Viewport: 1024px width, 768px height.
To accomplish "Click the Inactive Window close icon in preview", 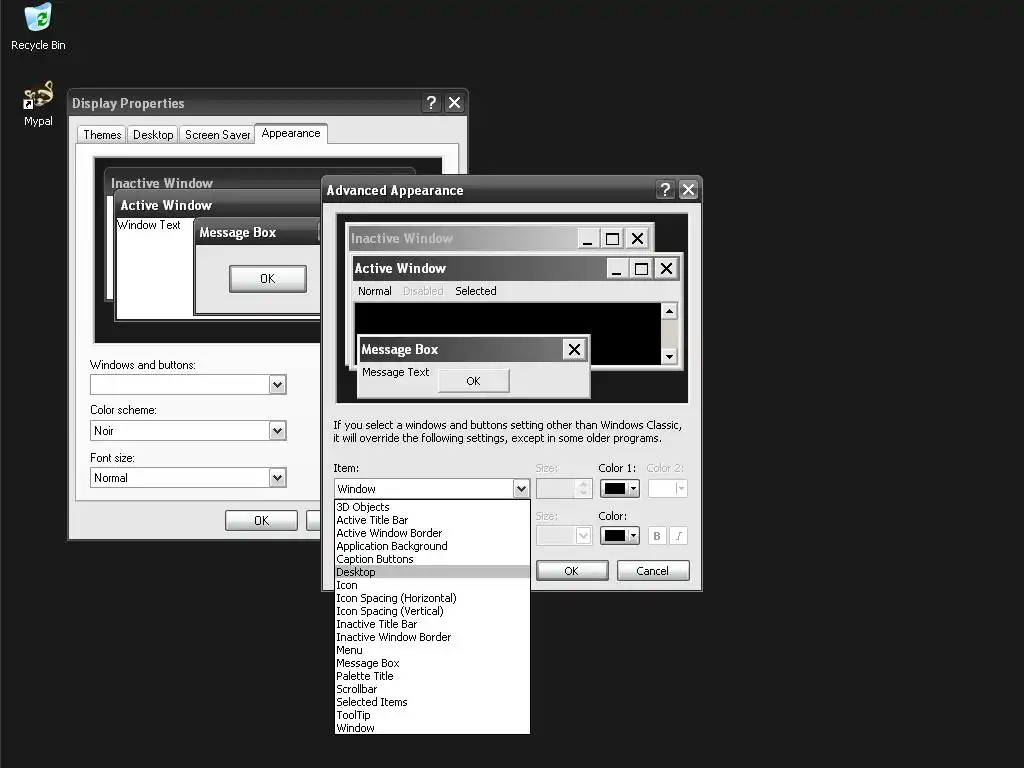I will point(637,238).
